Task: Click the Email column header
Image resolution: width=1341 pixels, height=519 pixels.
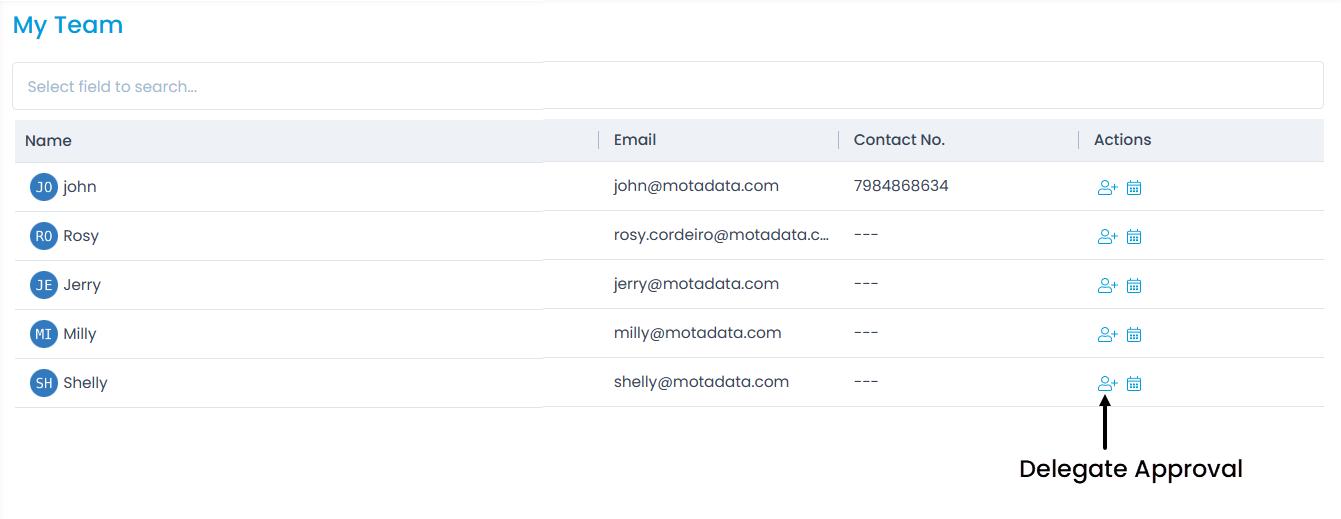Action: pos(635,140)
